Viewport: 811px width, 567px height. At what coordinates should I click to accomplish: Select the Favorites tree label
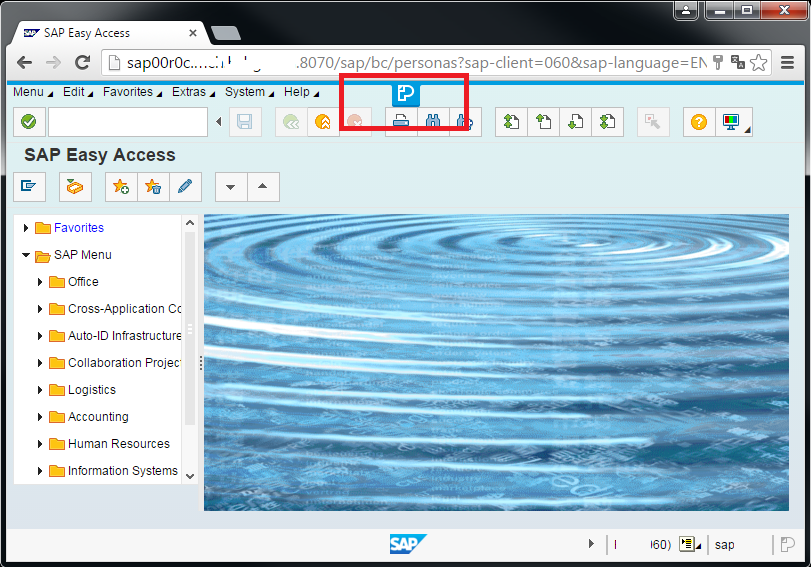point(79,228)
